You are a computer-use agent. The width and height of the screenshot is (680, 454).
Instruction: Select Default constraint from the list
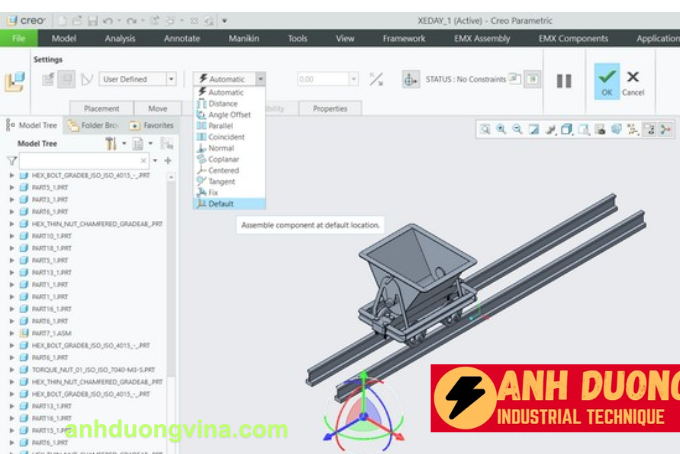pos(220,203)
